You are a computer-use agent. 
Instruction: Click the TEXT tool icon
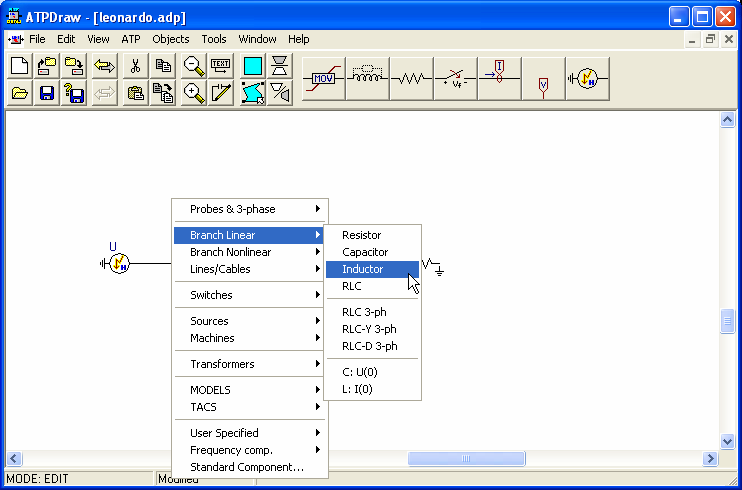221,65
